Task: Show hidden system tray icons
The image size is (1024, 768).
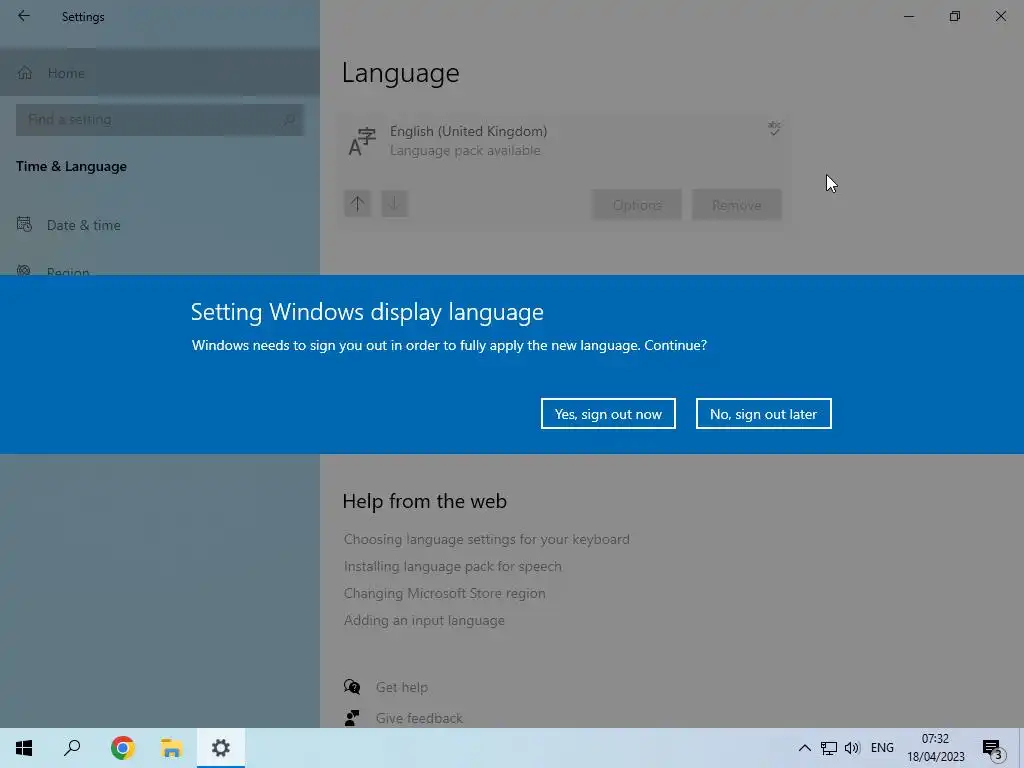Action: click(805, 748)
